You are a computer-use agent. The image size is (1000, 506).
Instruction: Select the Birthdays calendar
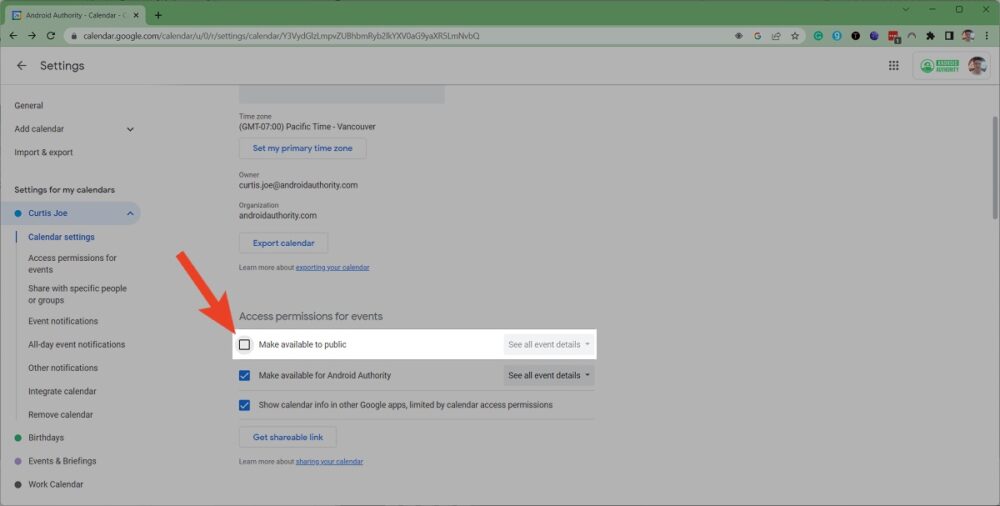(46, 438)
